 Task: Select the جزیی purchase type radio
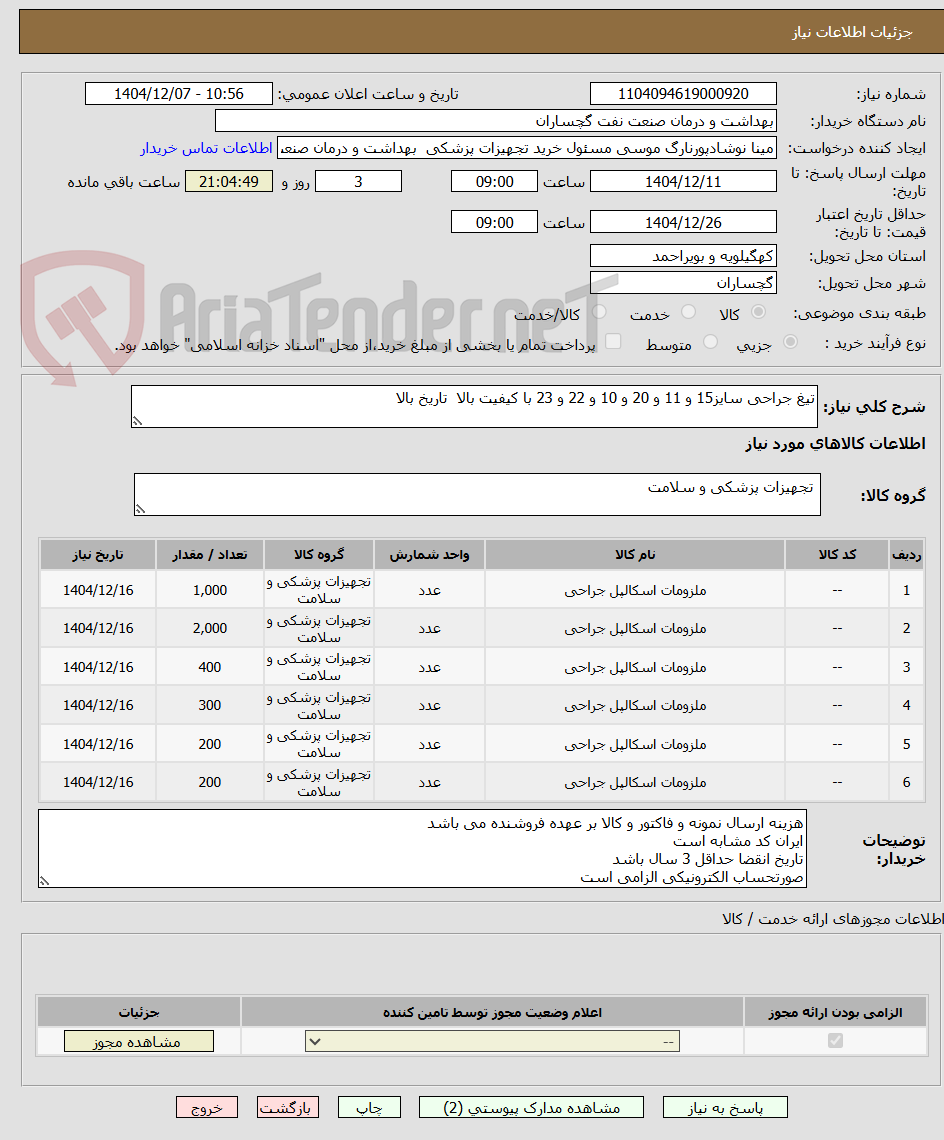tap(791, 342)
